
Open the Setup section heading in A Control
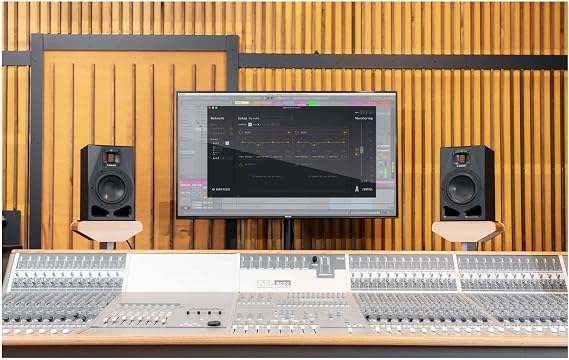click(x=242, y=118)
